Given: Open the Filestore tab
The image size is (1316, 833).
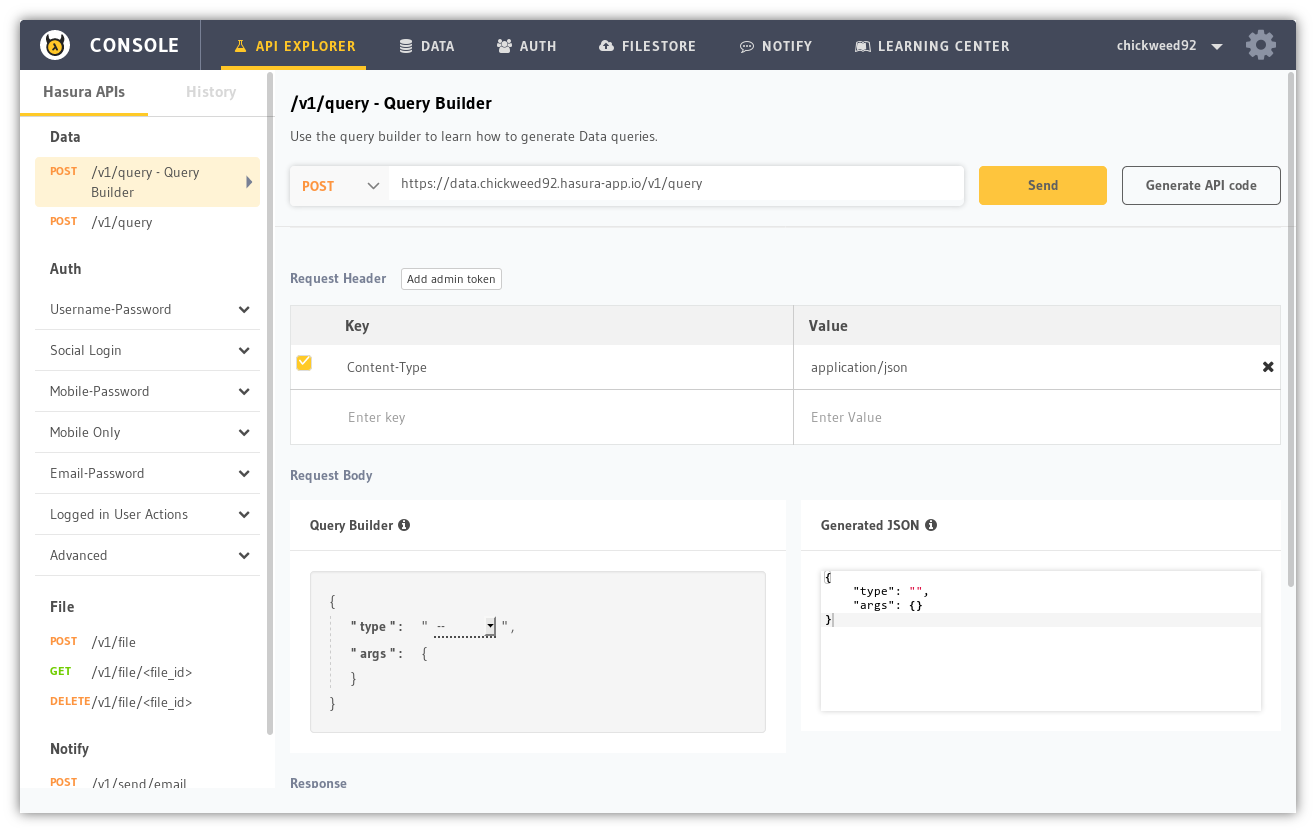Looking at the screenshot, I should click(647, 46).
